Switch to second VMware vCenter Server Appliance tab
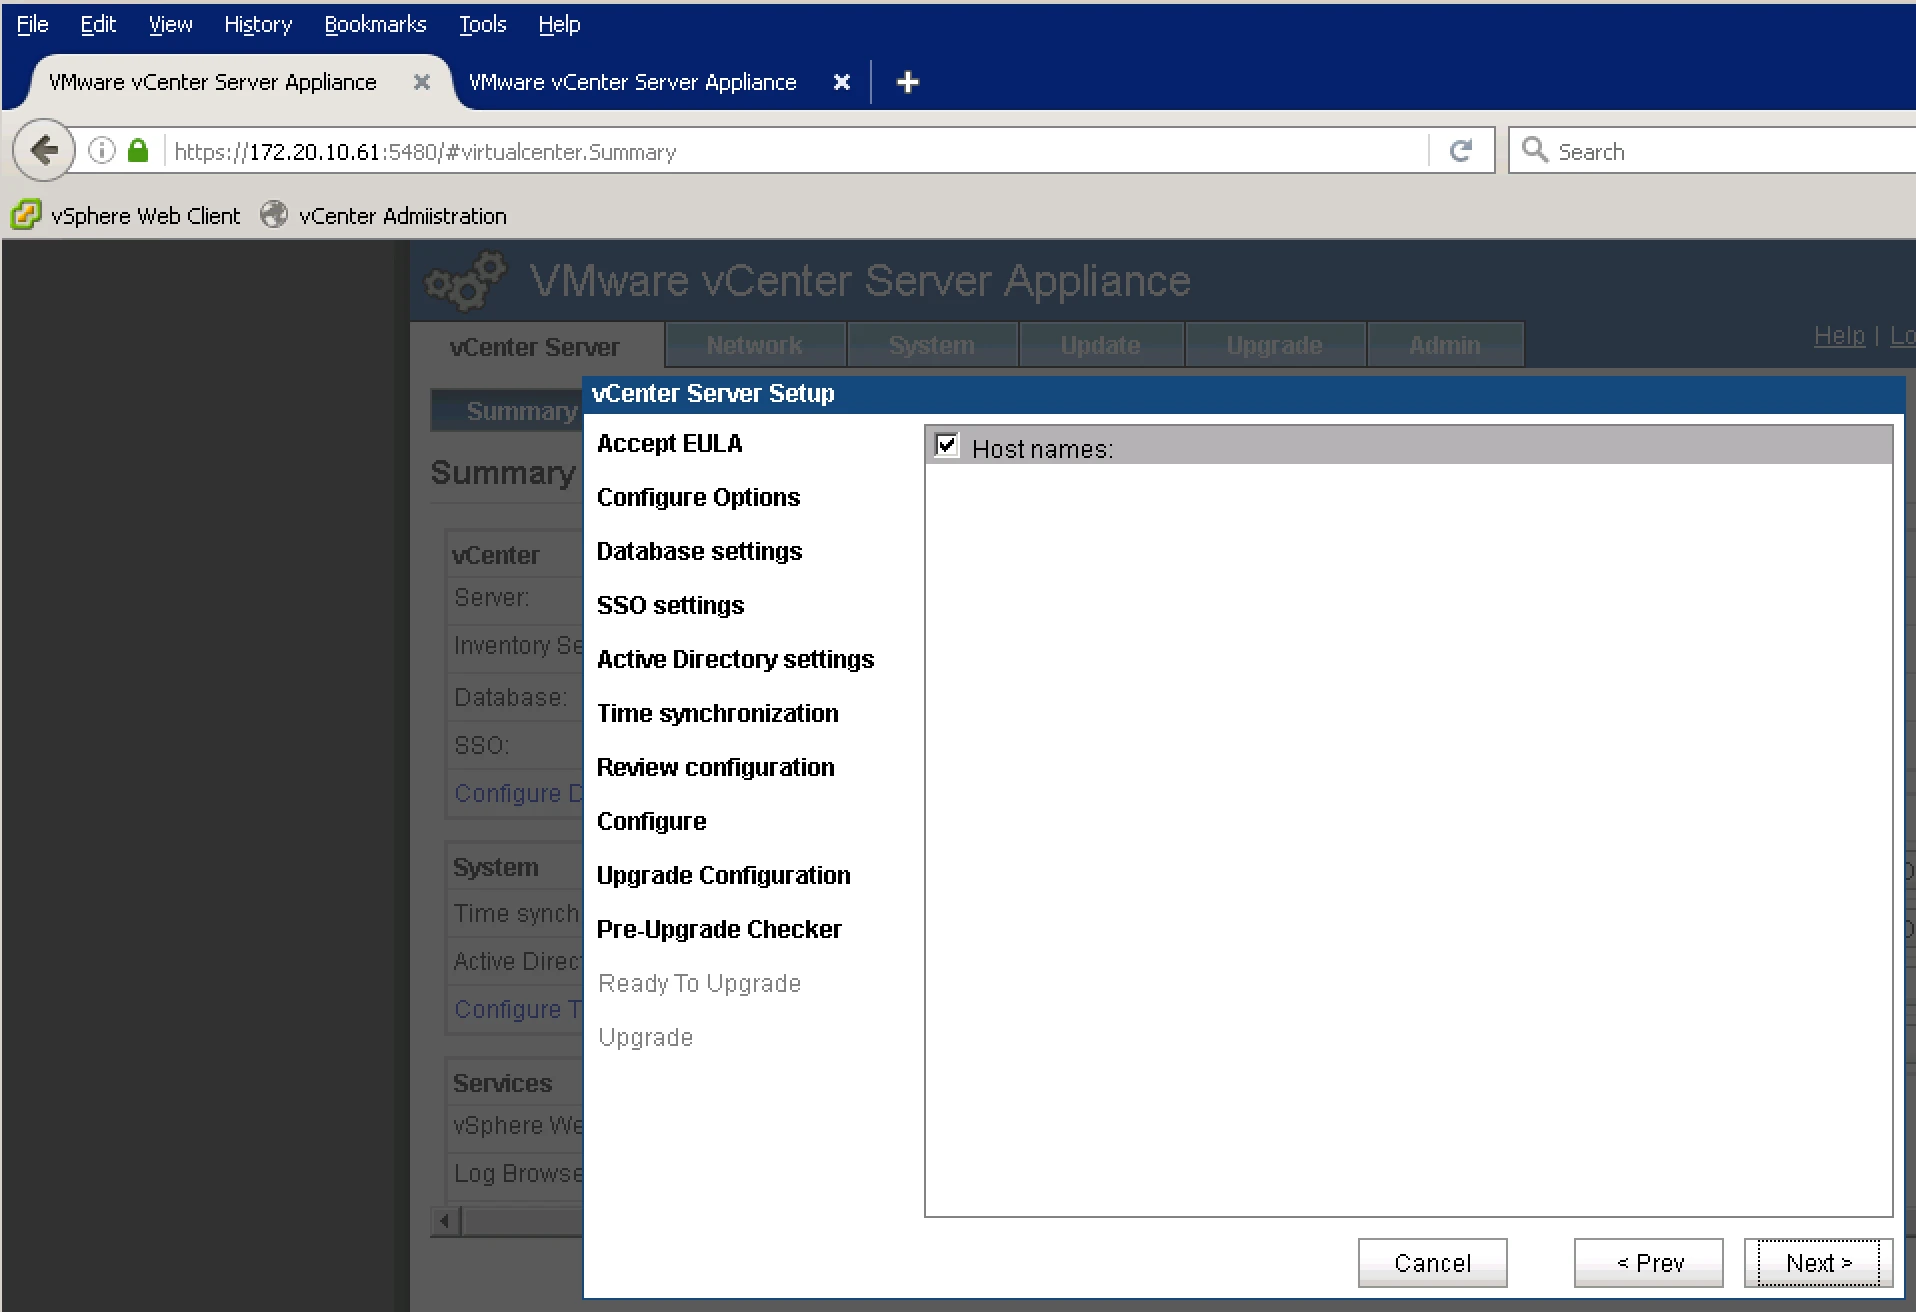This screenshot has height=1312, width=1916. tap(633, 82)
